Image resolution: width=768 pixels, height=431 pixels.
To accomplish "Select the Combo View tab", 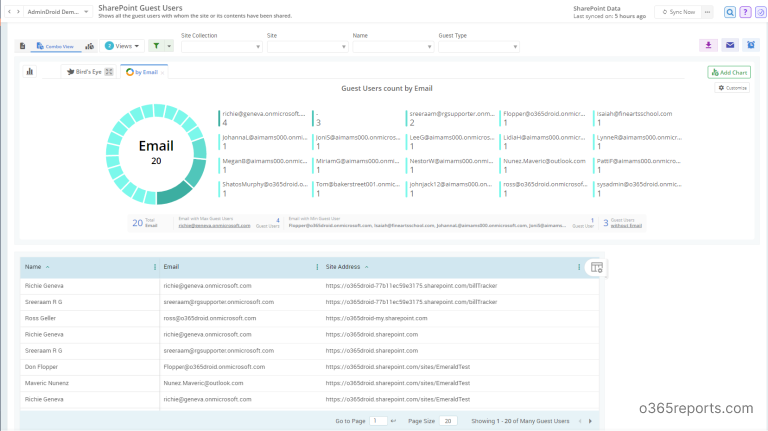I will pos(55,46).
